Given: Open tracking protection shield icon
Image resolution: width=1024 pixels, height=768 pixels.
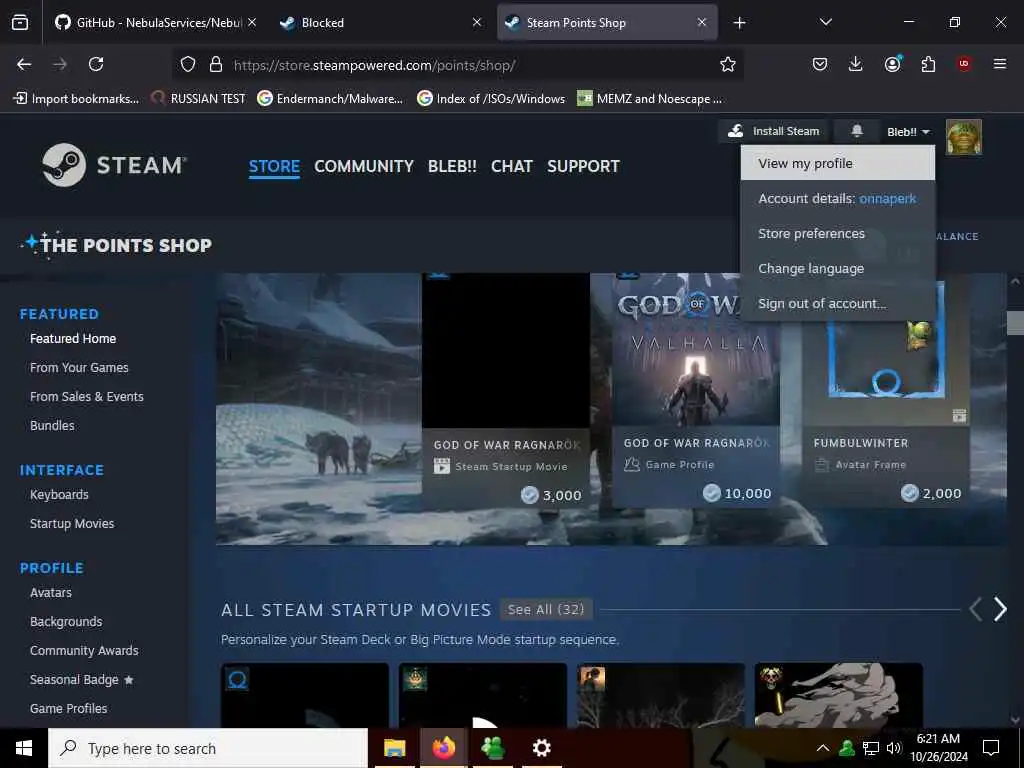Looking at the screenshot, I should (188, 65).
